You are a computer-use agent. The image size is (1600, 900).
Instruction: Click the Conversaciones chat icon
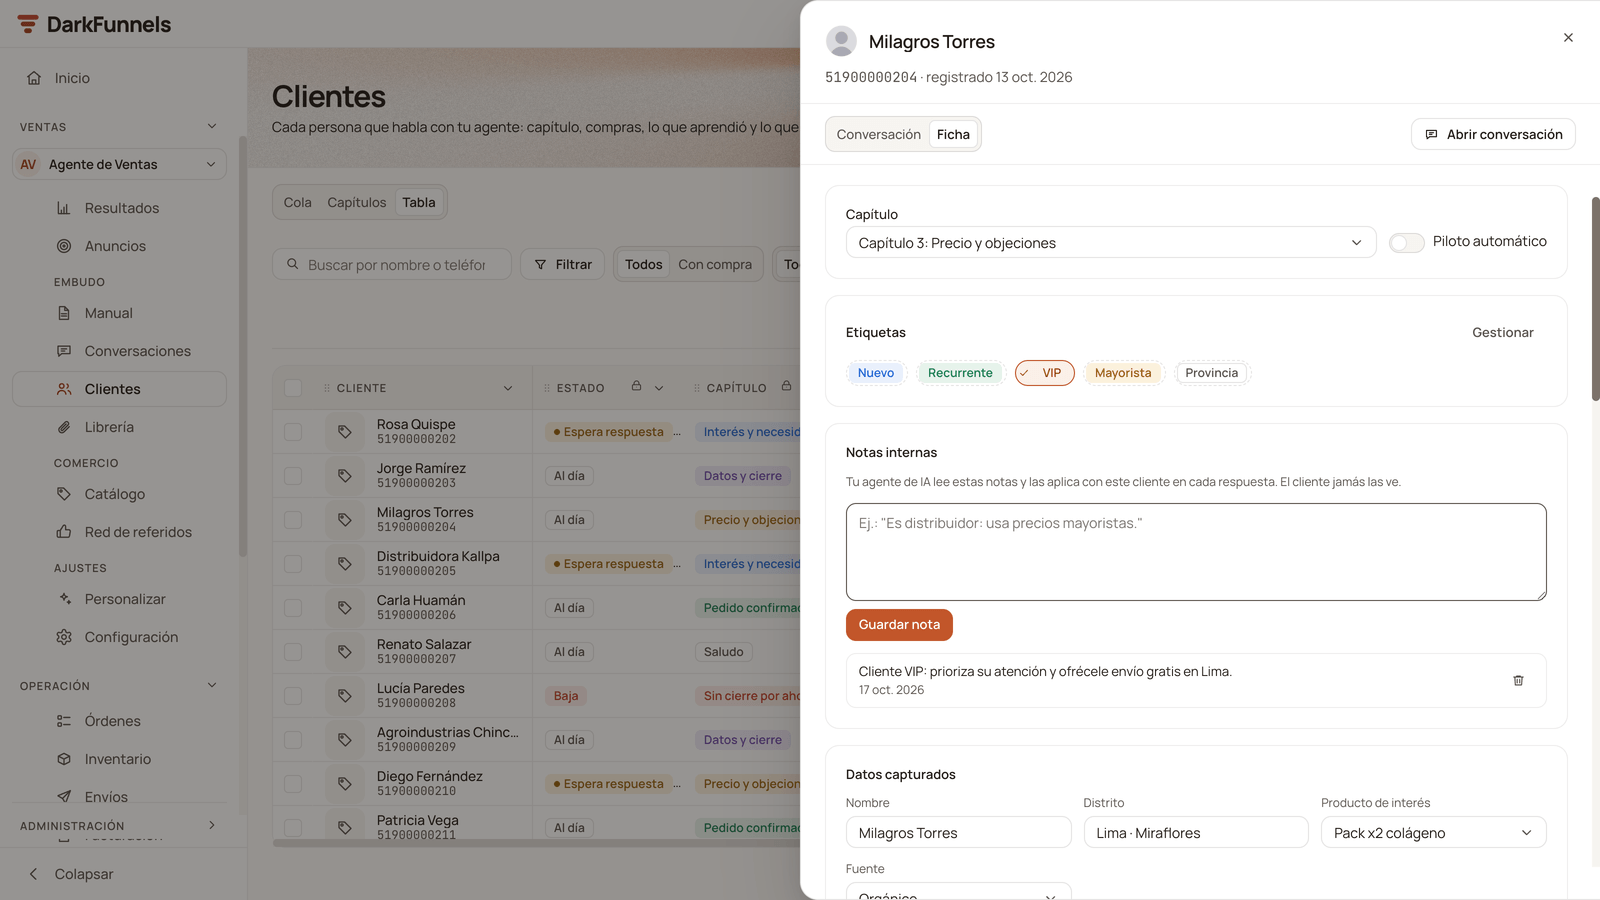pos(64,351)
